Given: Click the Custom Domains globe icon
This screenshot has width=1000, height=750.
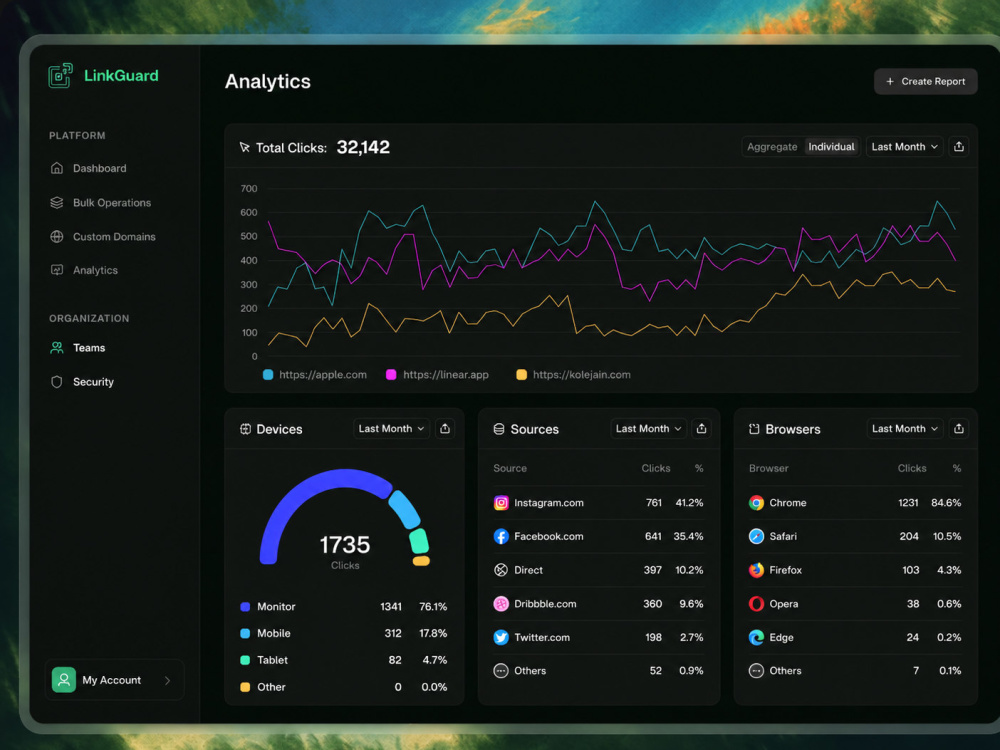Looking at the screenshot, I should tap(57, 237).
